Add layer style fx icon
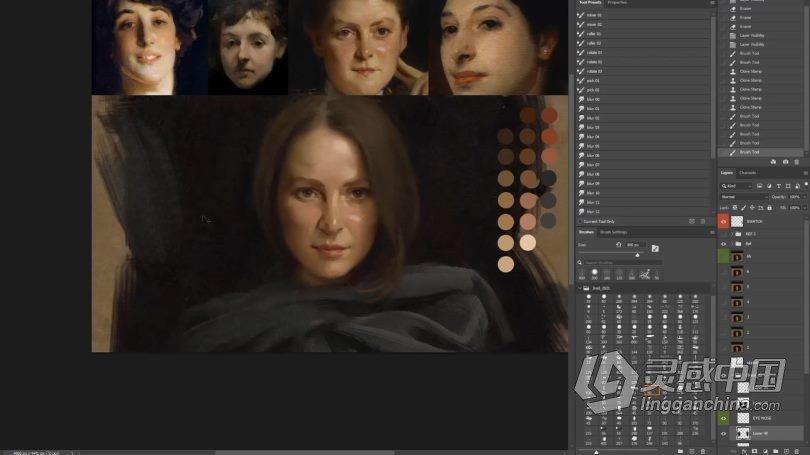This screenshot has width=810, height=455. click(744, 451)
